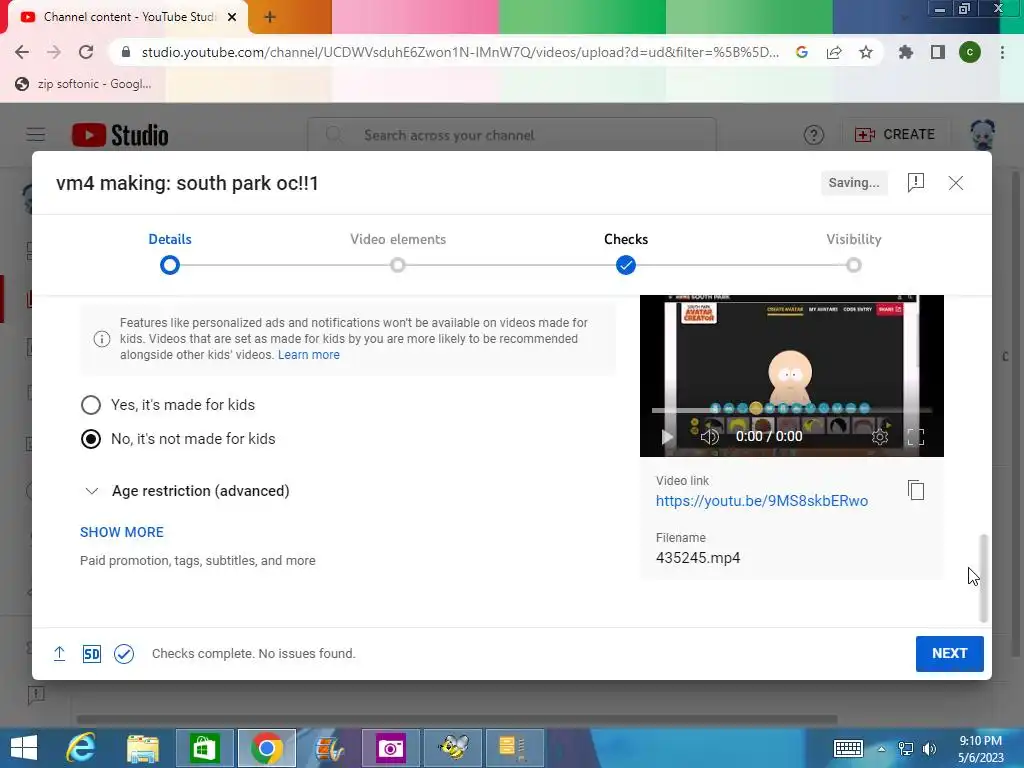Image resolution: width=1024 pixels, height=768 pixels.
Task: Open Internet Explorer from taskbar
Action: point(81,748)
